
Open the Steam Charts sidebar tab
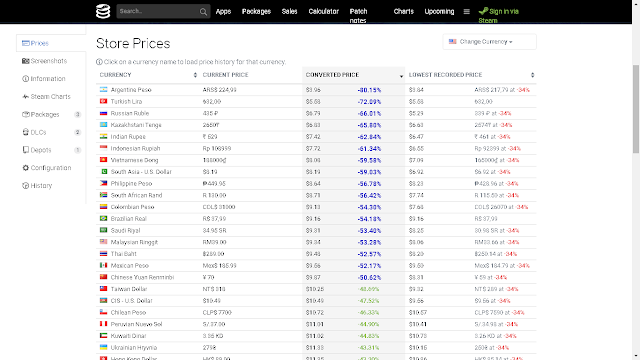coord(51,97)
